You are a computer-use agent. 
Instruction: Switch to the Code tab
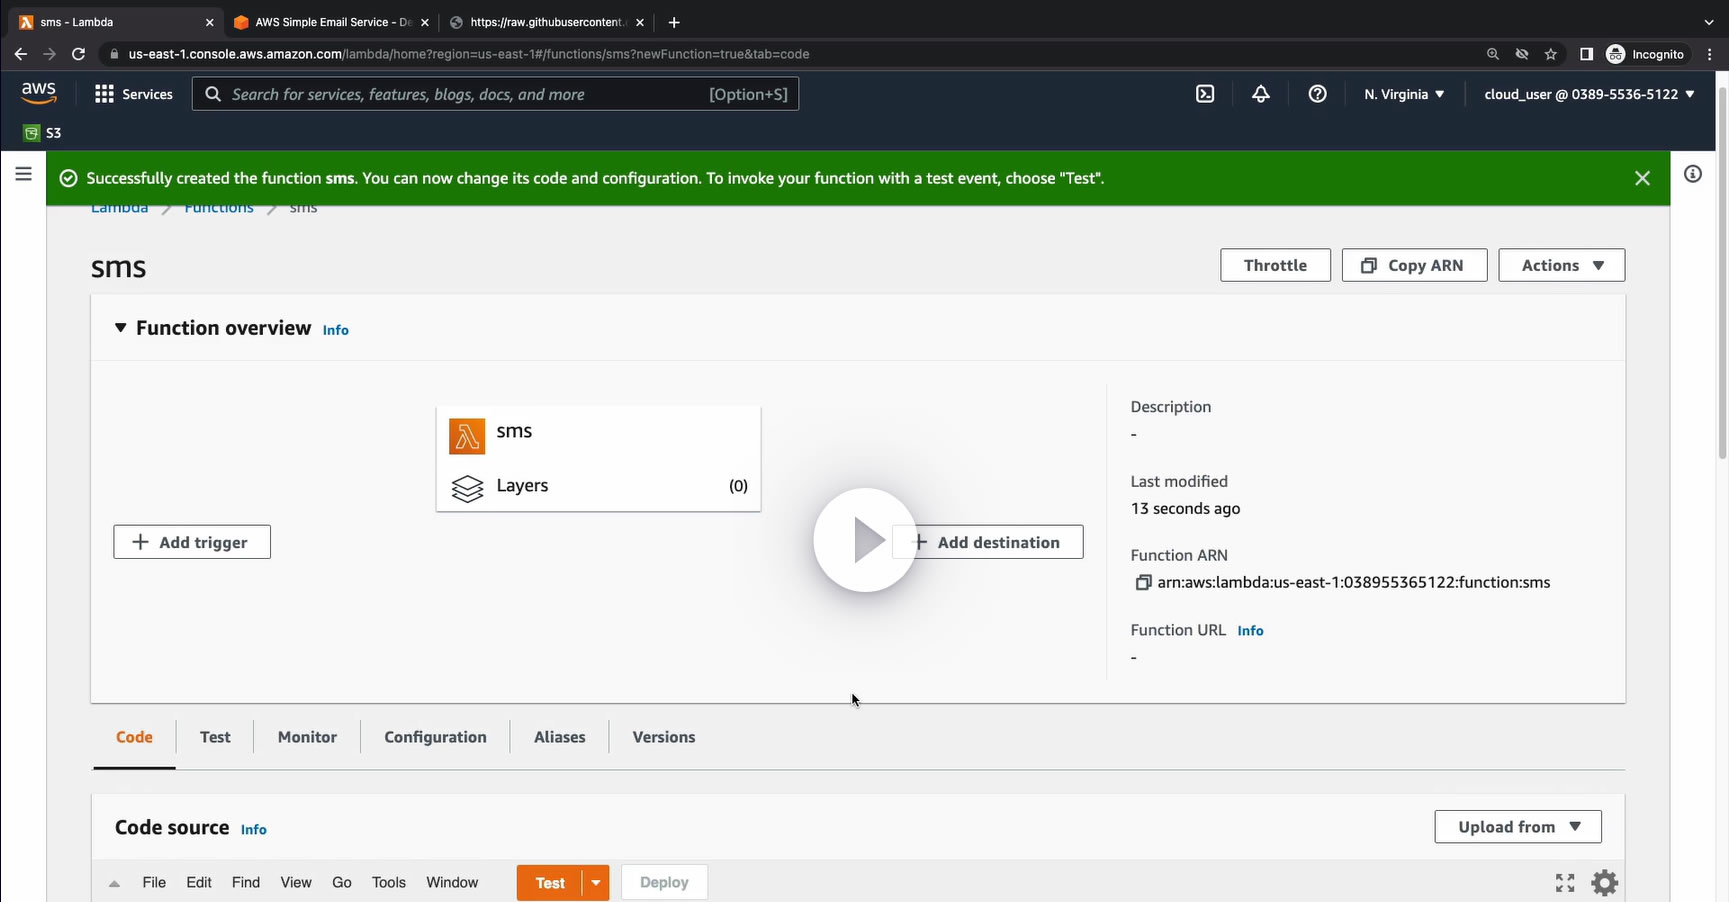click(134, 737)
